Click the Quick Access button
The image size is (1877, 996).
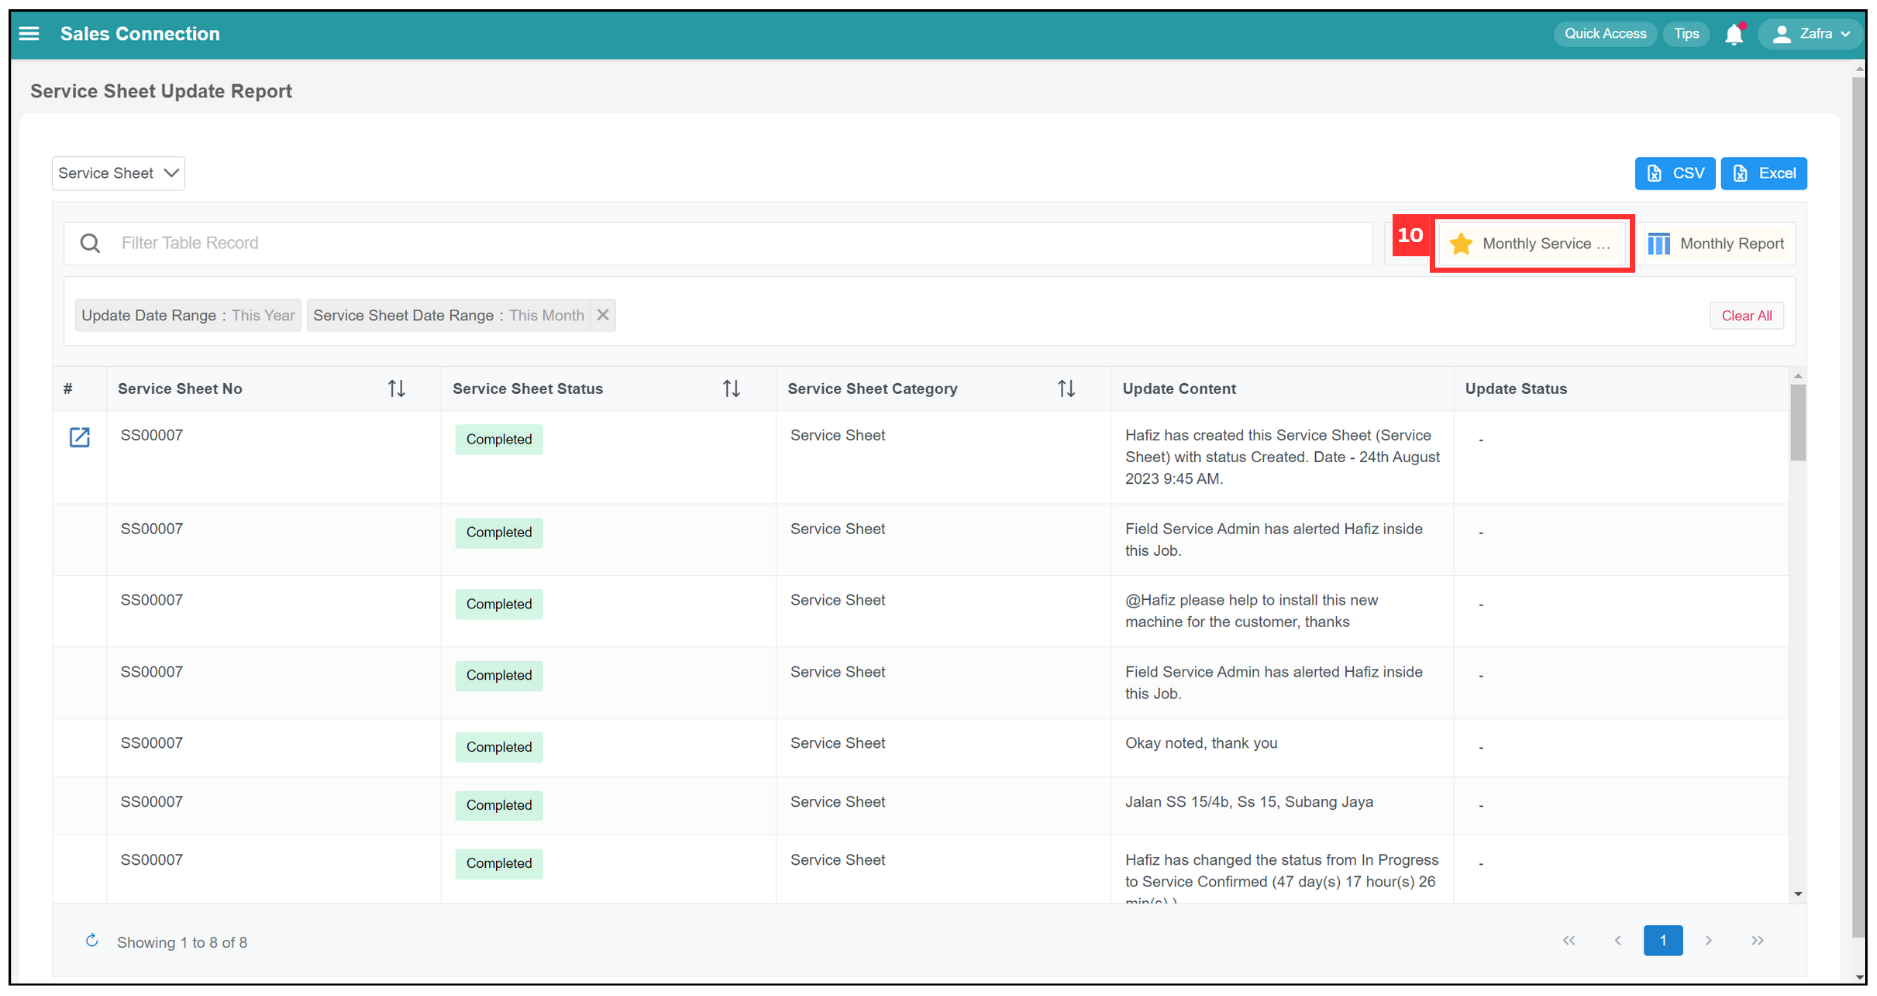coord(1605,34)
